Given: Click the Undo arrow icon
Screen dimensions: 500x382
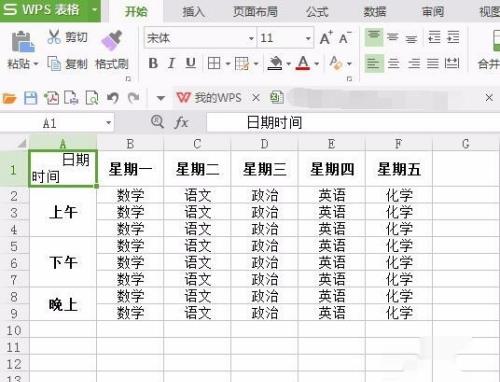Looking at the screenshot, I should (113, 98).
